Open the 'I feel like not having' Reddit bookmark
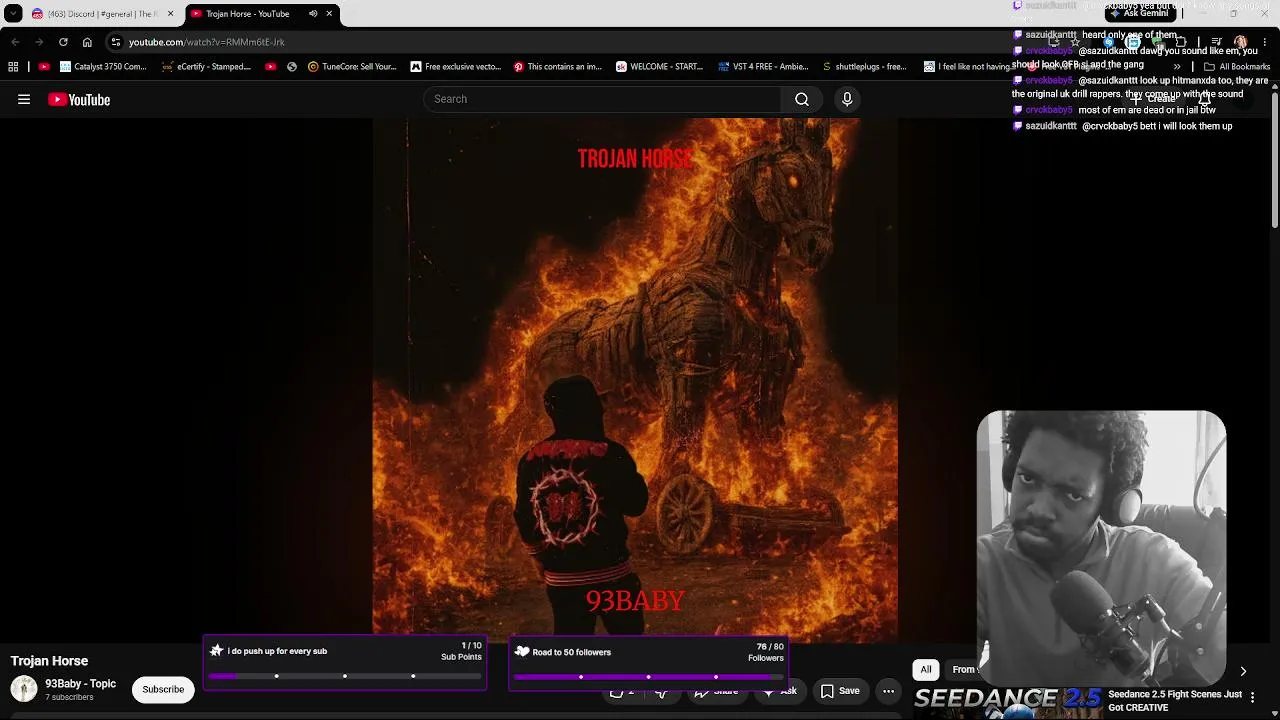The height and width of the screenshot is (720, 1280). (967, 67)
